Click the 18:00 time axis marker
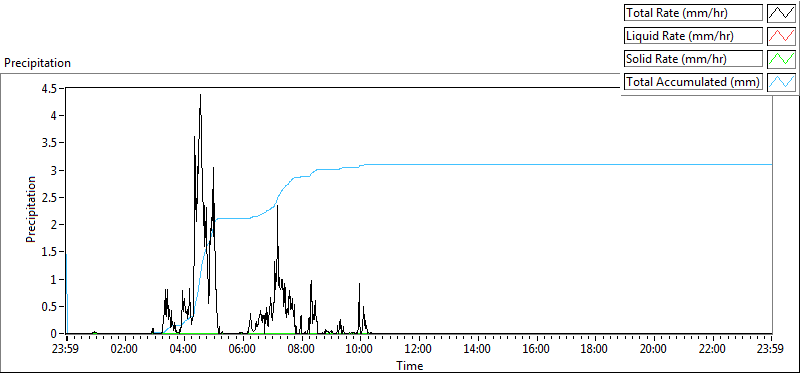Viewport: 800px width, 373px height. pyautogui.click(x=595, y=350)
